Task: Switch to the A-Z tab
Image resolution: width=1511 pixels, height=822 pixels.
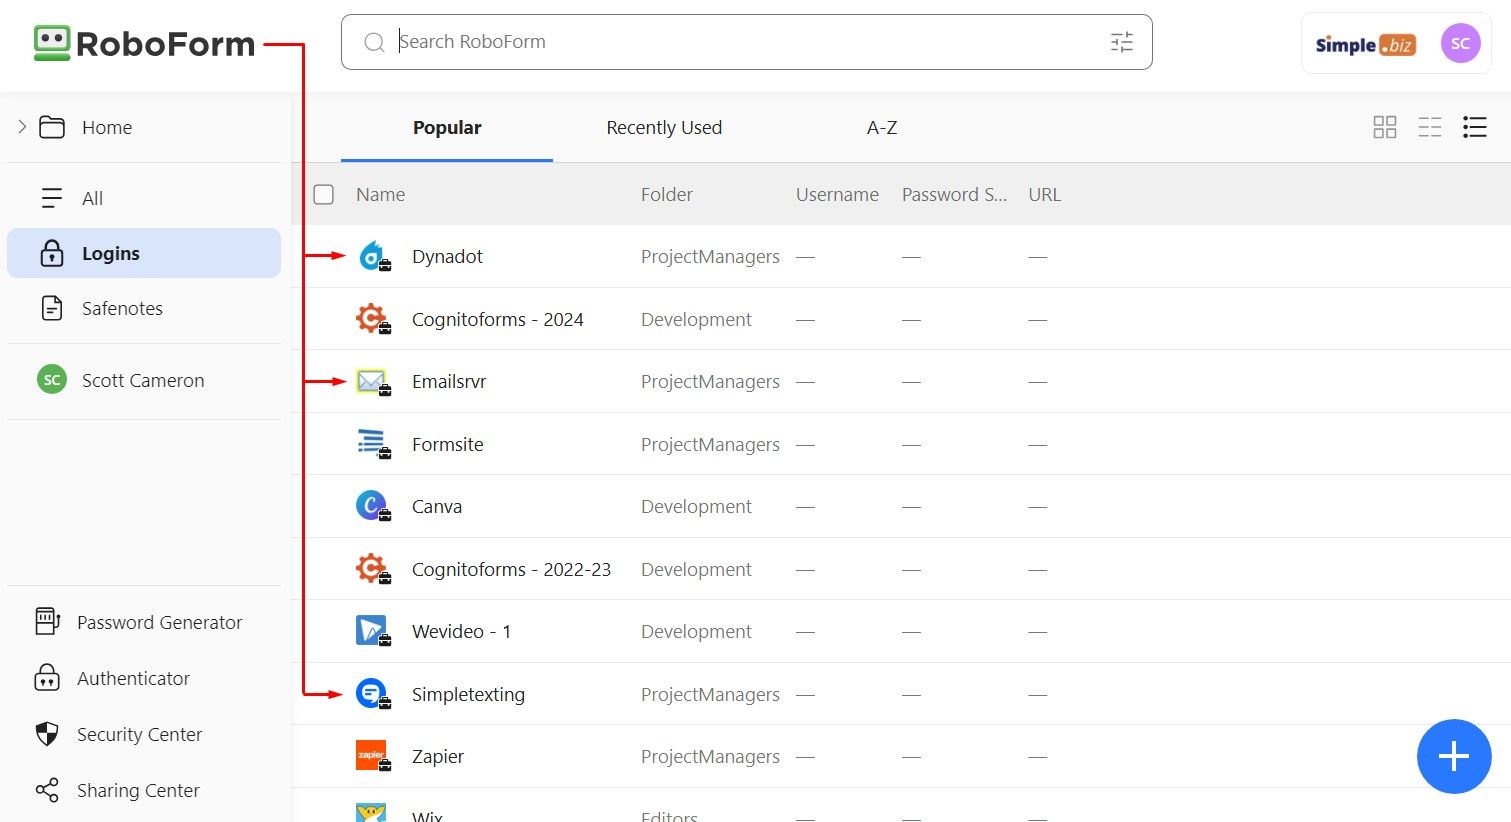Action: tap(882, 128)
